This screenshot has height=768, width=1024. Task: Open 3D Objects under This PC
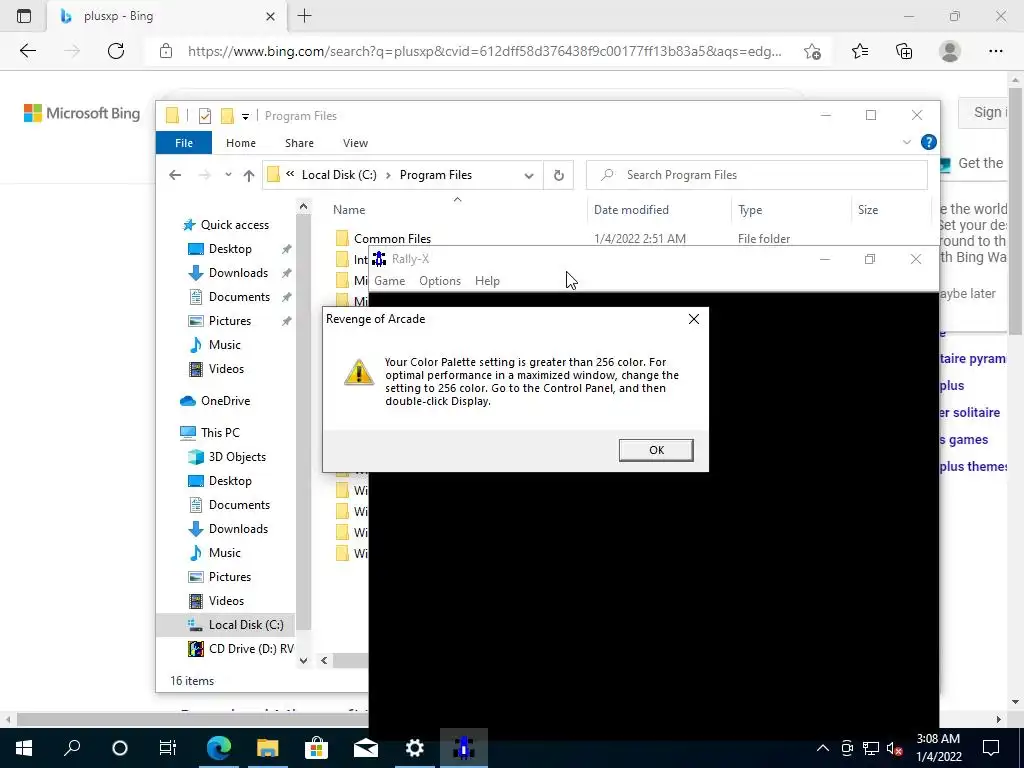[x=236, y=457]
